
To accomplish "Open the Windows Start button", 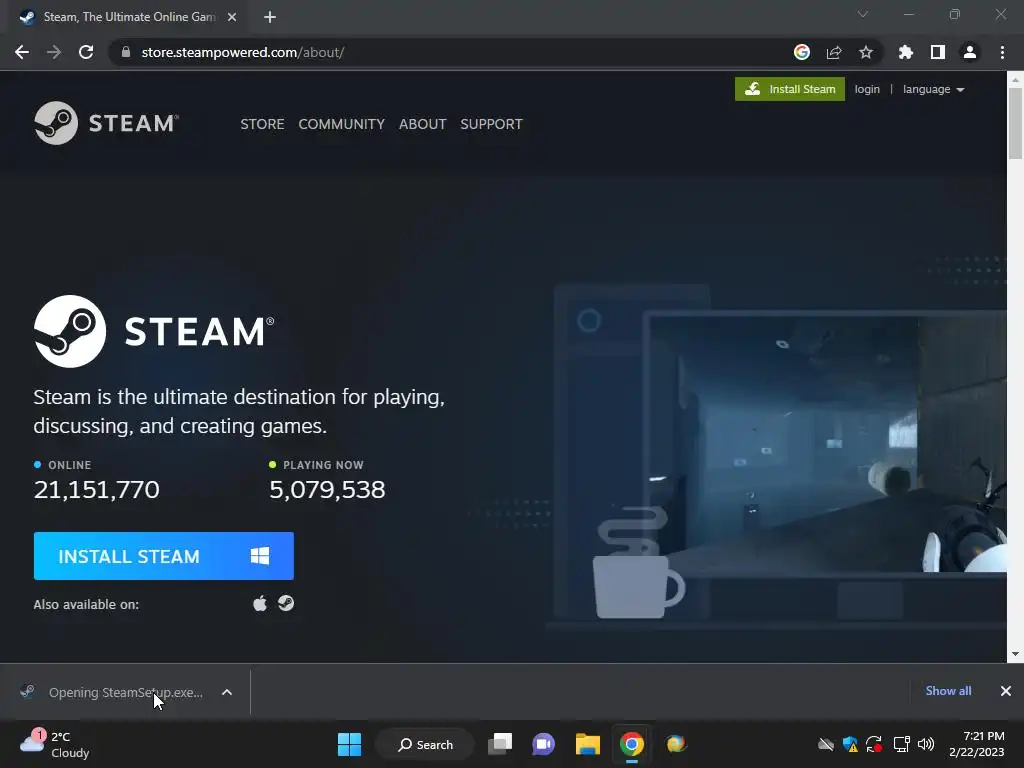I will [x=349, y=744].
